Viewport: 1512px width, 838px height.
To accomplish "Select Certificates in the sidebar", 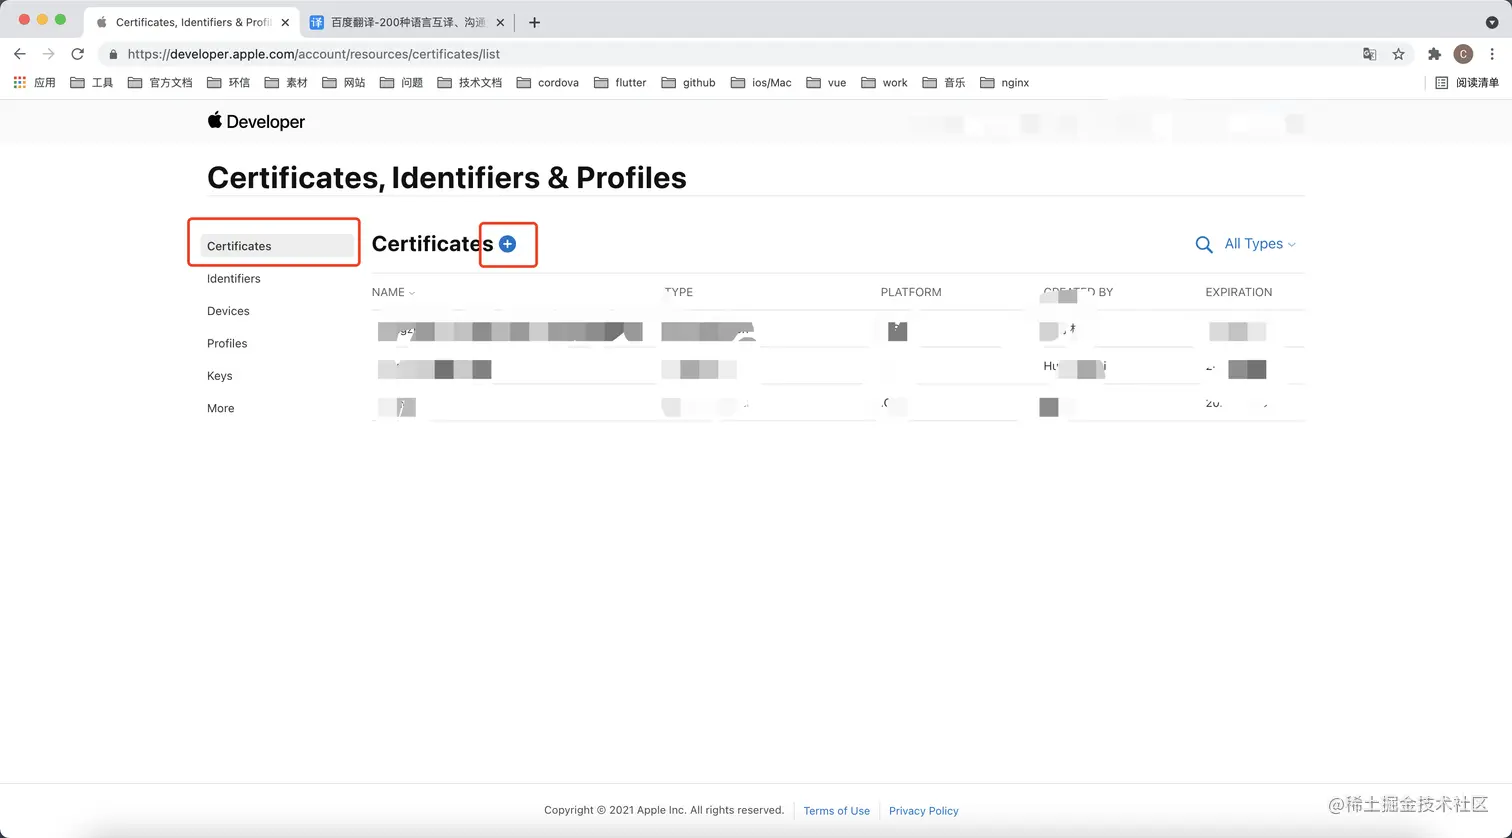I will 278,246.
